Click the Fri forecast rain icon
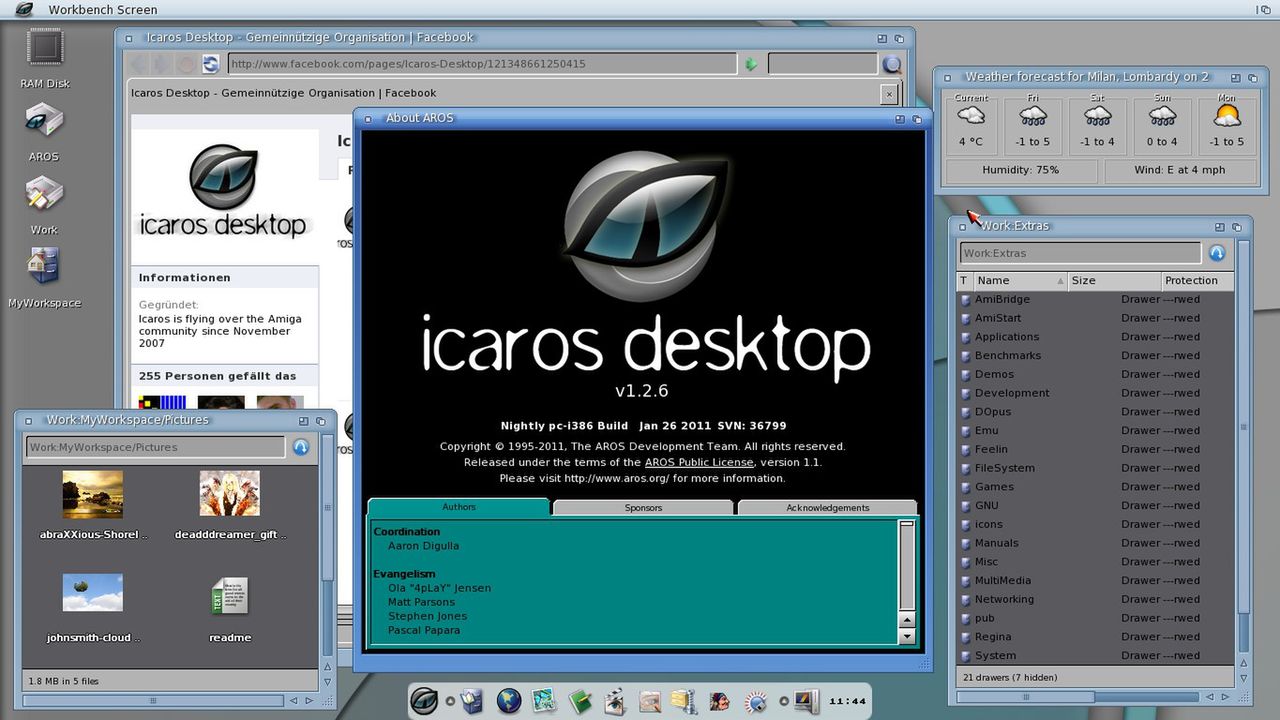This screenshot has height=720, width=1280. coord(1033,116)
